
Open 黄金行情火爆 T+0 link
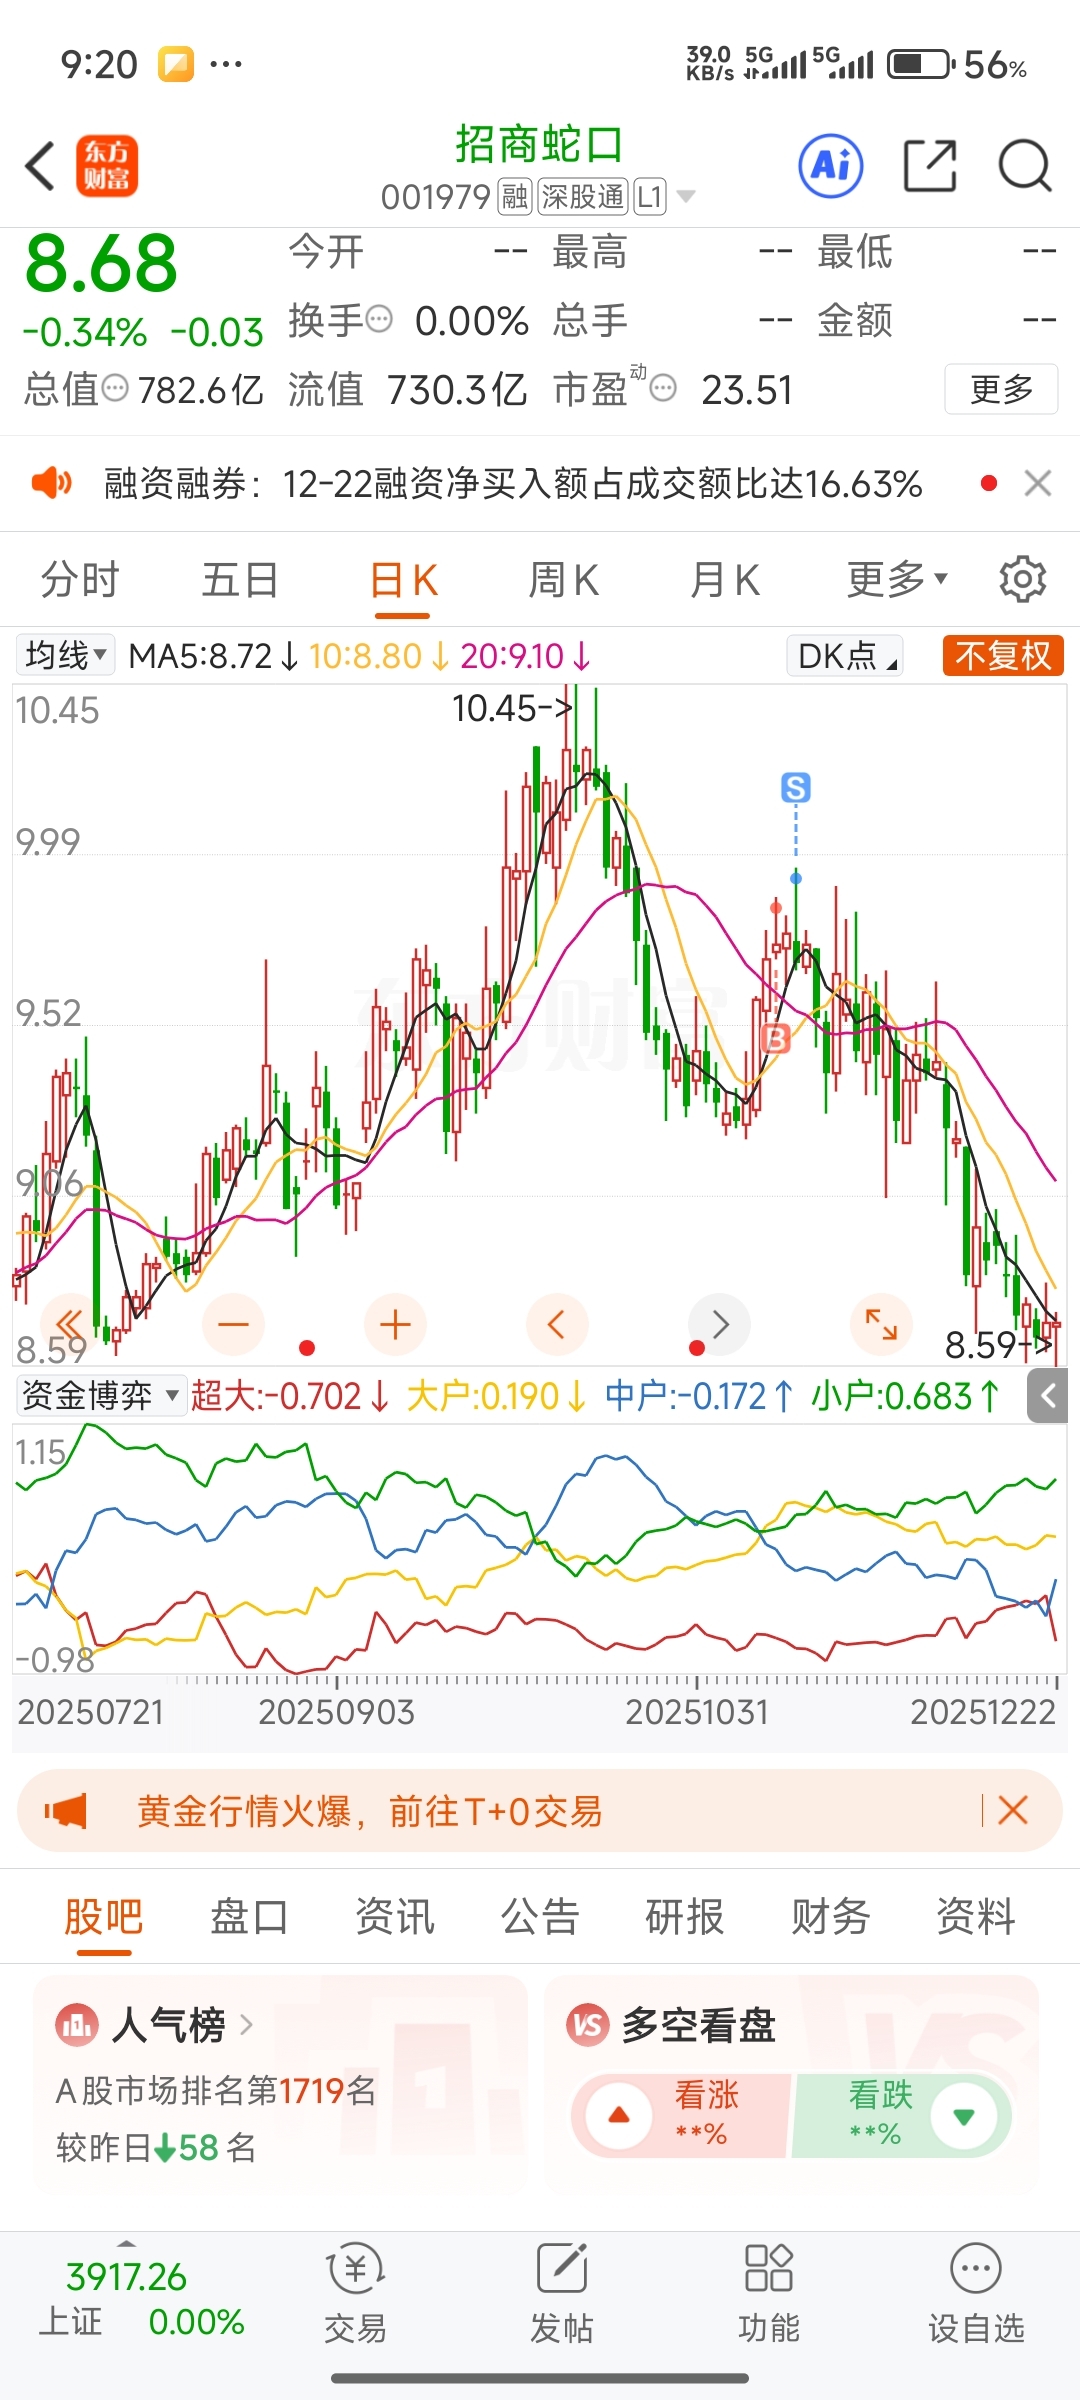(370, 1810)
